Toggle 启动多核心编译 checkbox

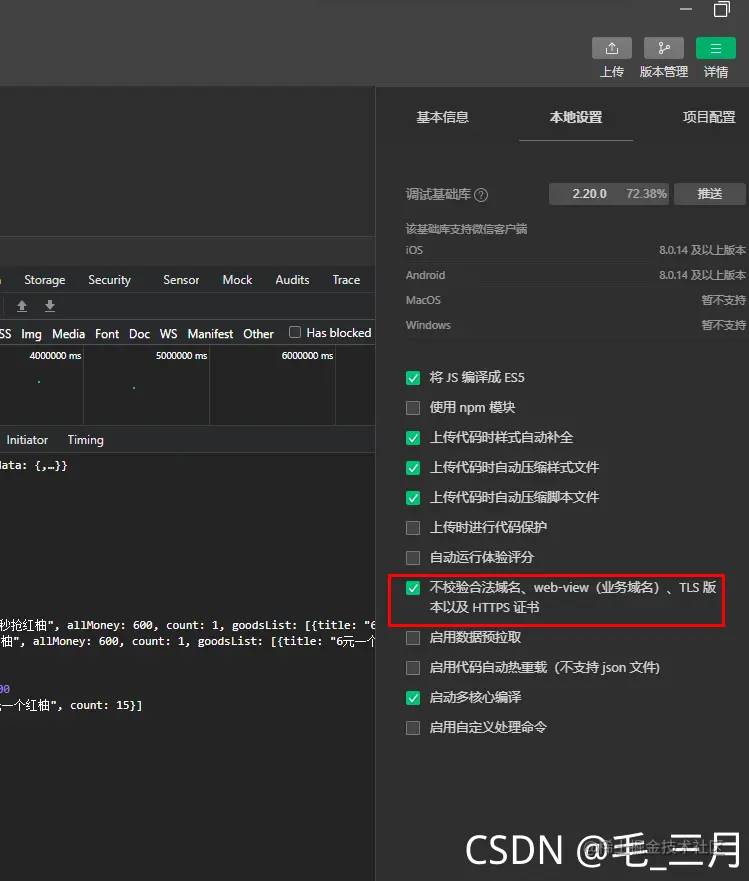point(413,698)
